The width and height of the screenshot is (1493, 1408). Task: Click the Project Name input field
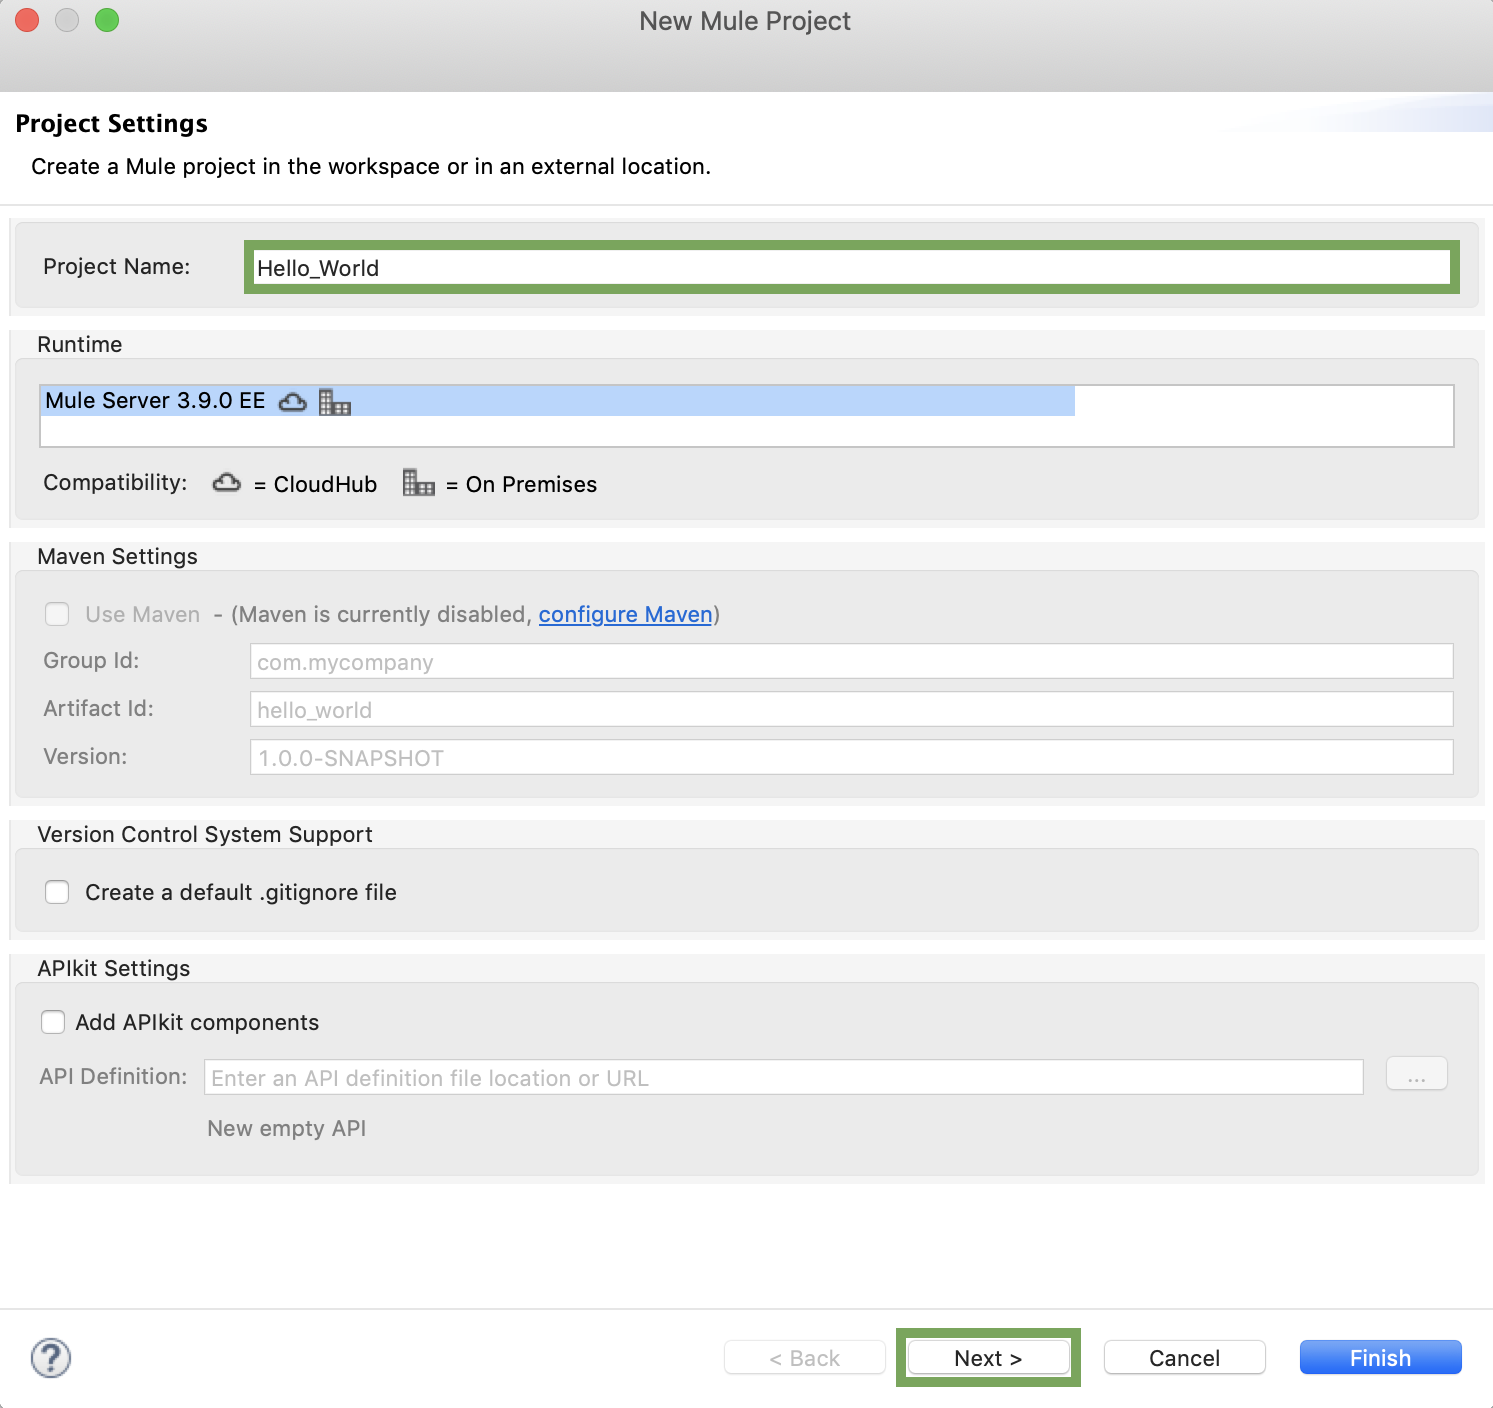click(x=851, y=267)
